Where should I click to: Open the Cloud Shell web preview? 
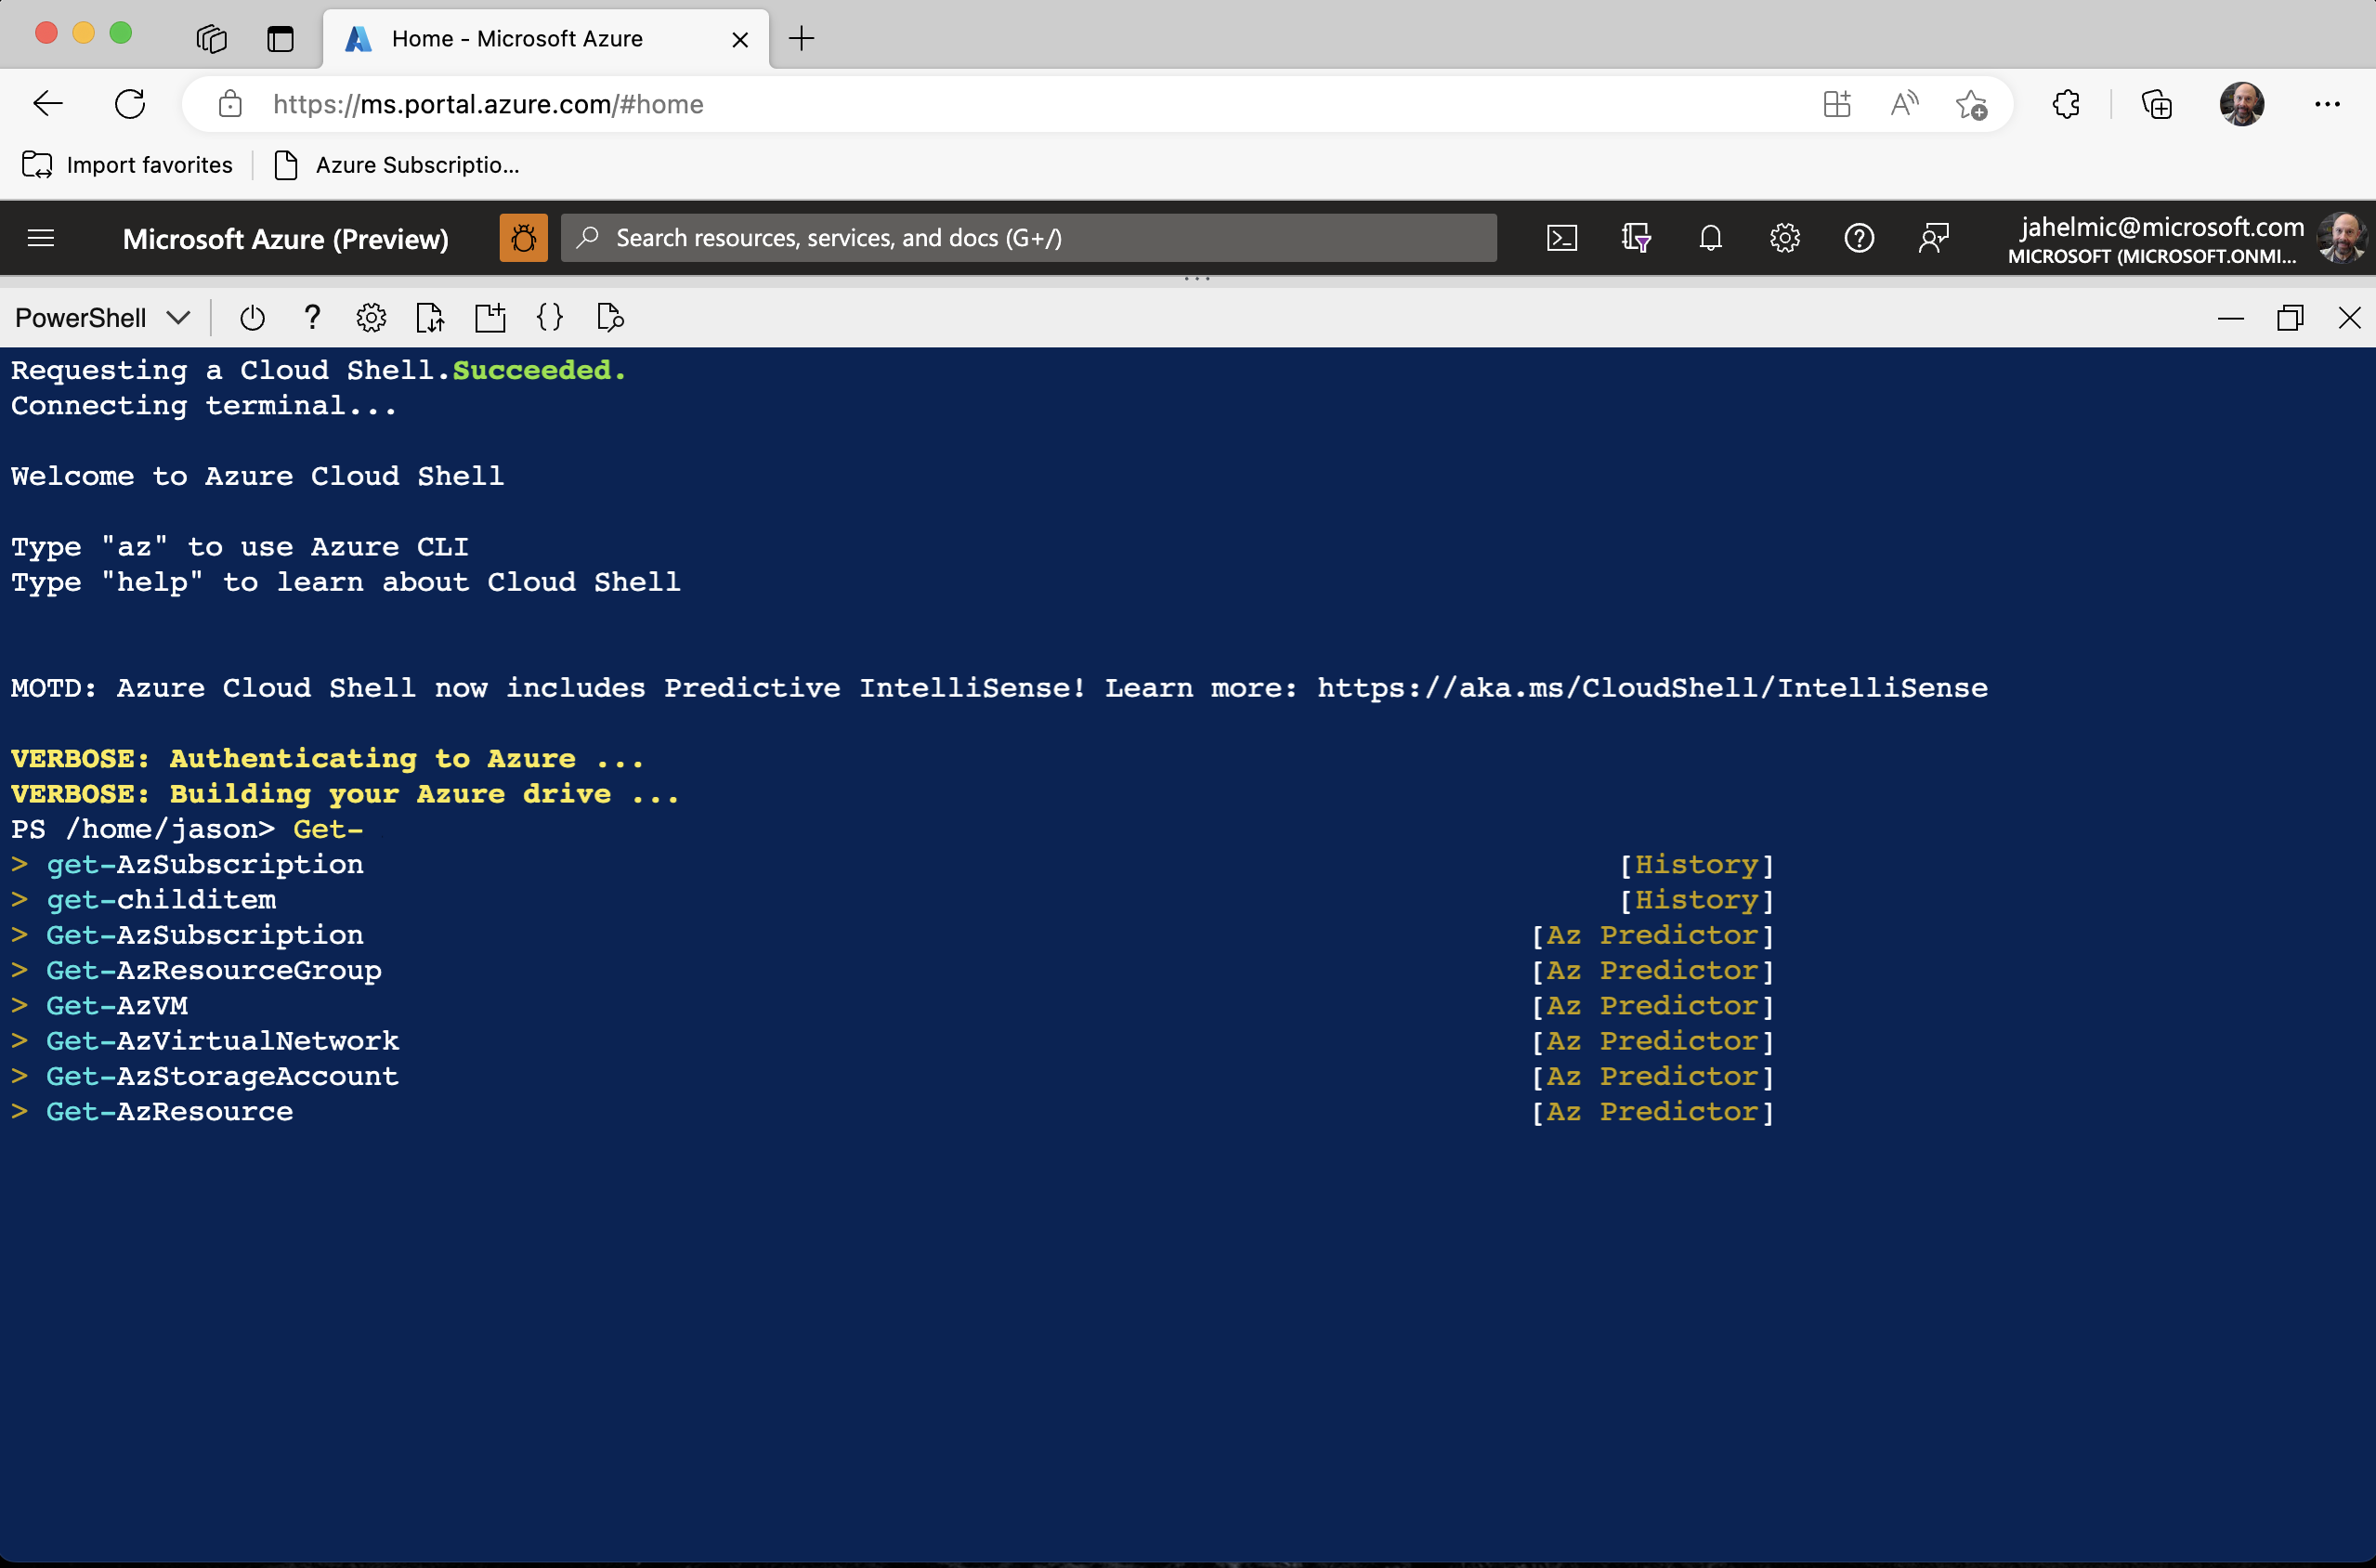pos(610,317)
